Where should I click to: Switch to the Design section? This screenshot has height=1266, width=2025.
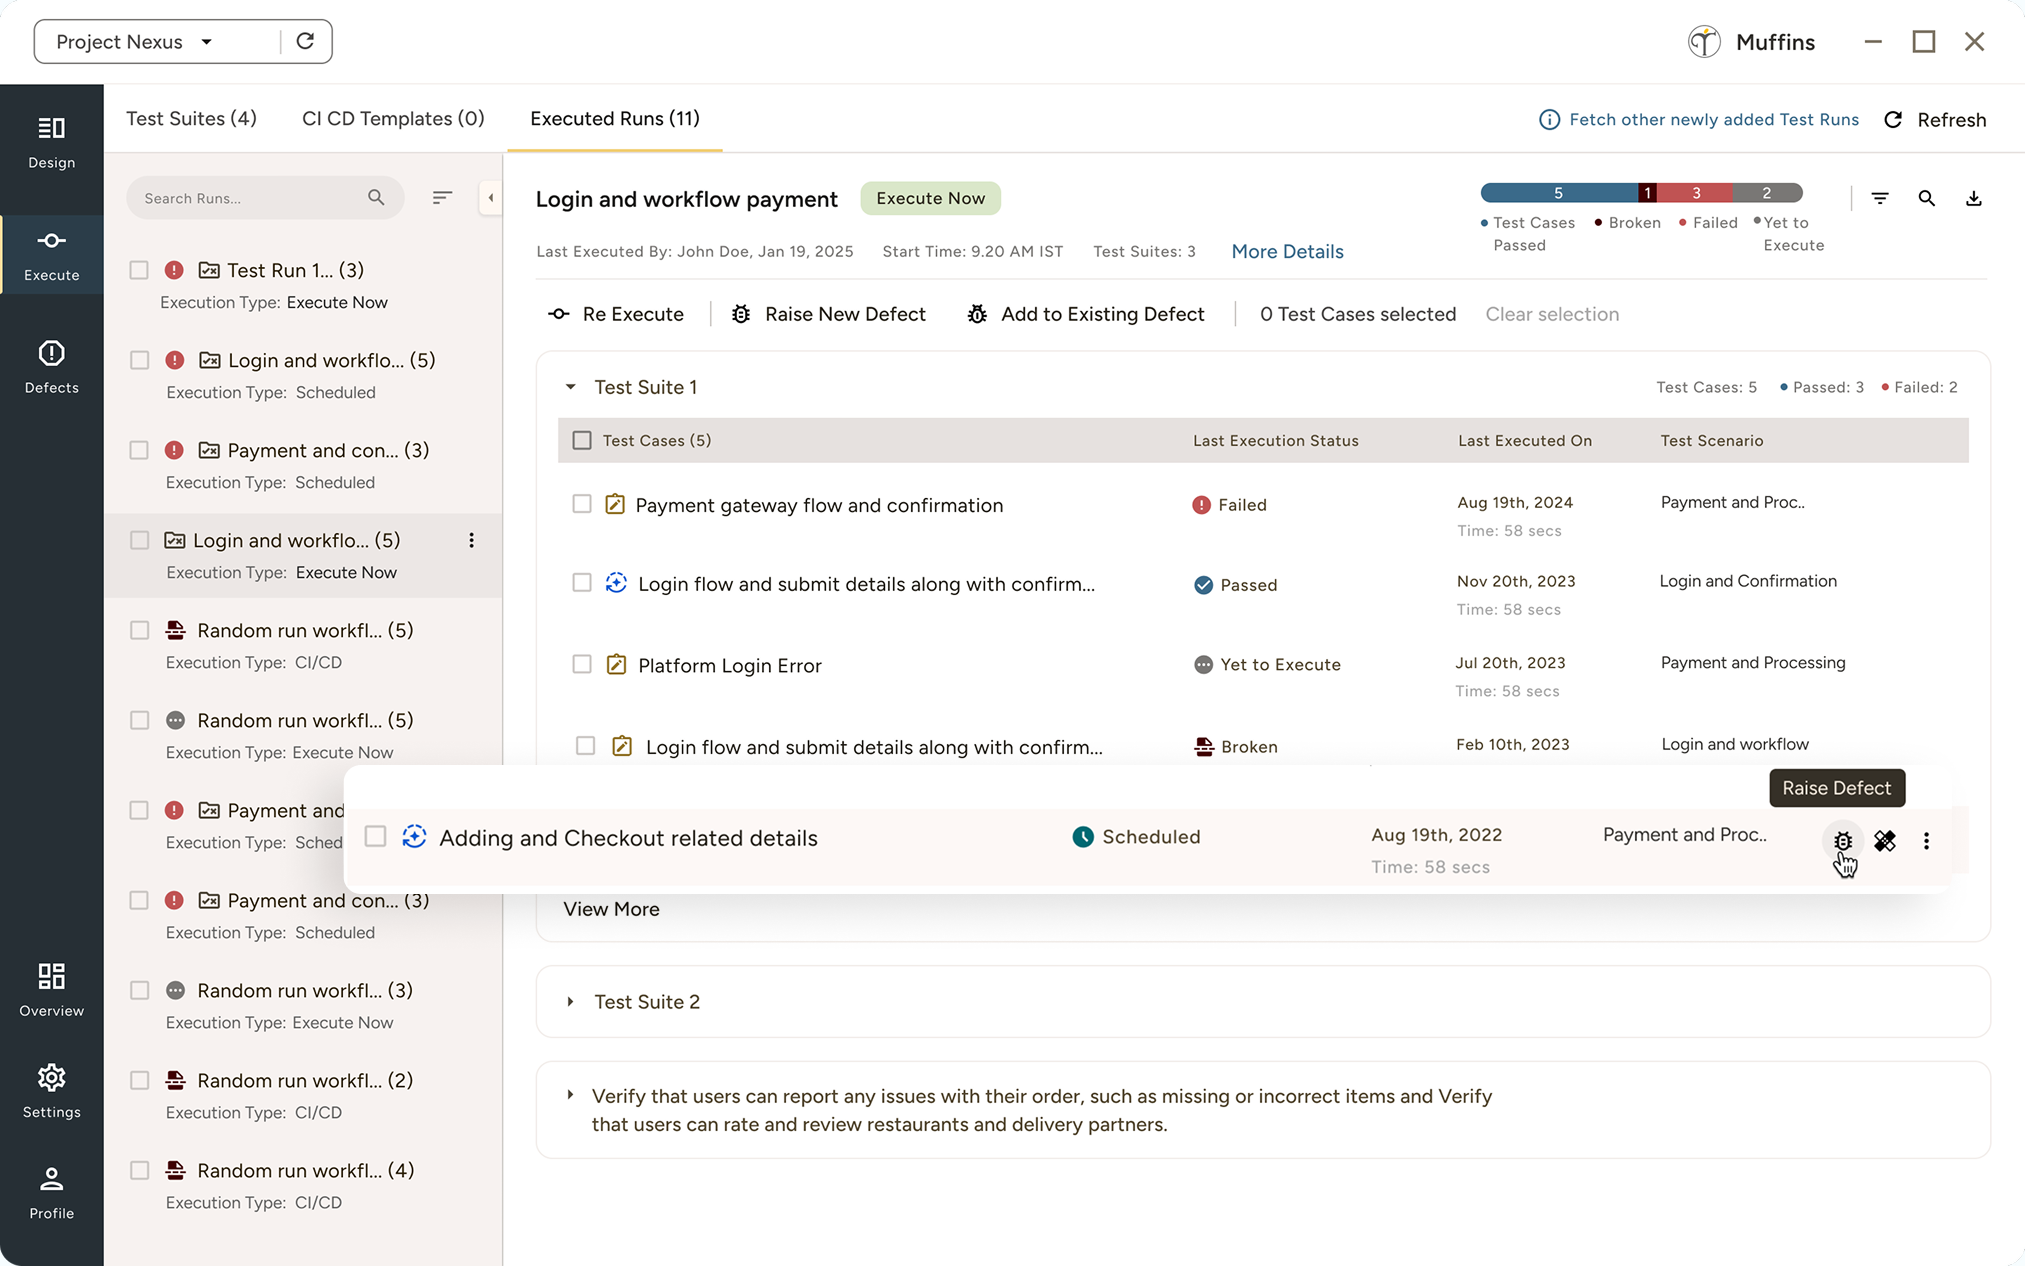pyautogui.click(x=51, y=143)
